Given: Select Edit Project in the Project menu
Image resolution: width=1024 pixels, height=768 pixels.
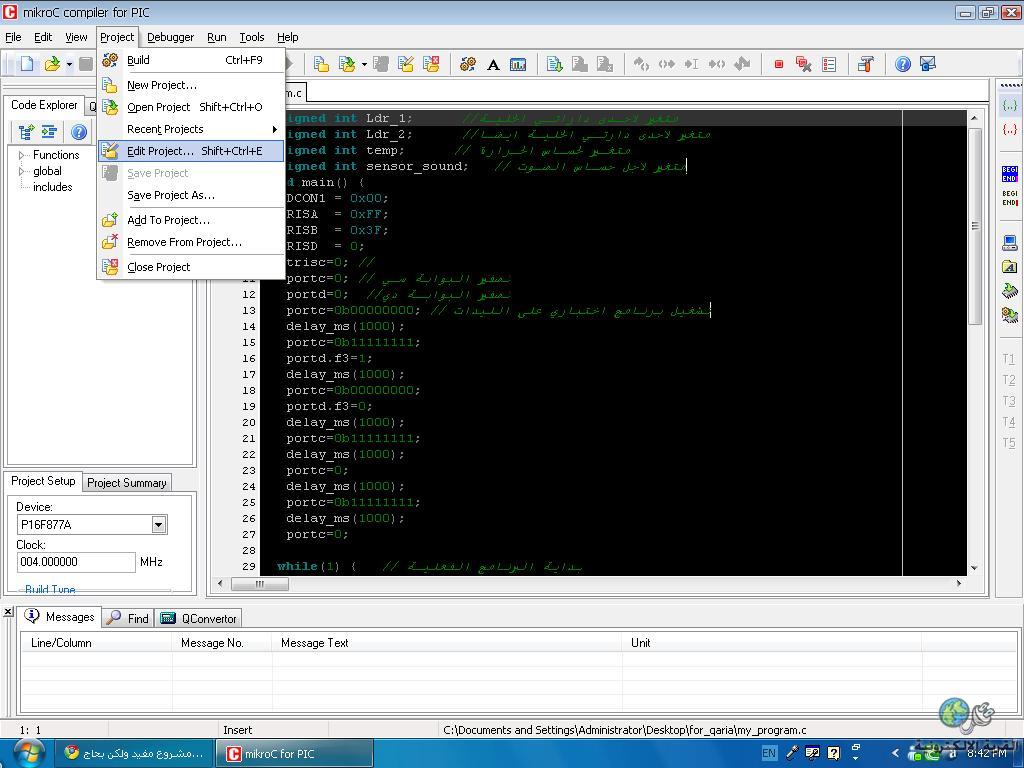Looking at the screenshot, I should pos(191,151).
